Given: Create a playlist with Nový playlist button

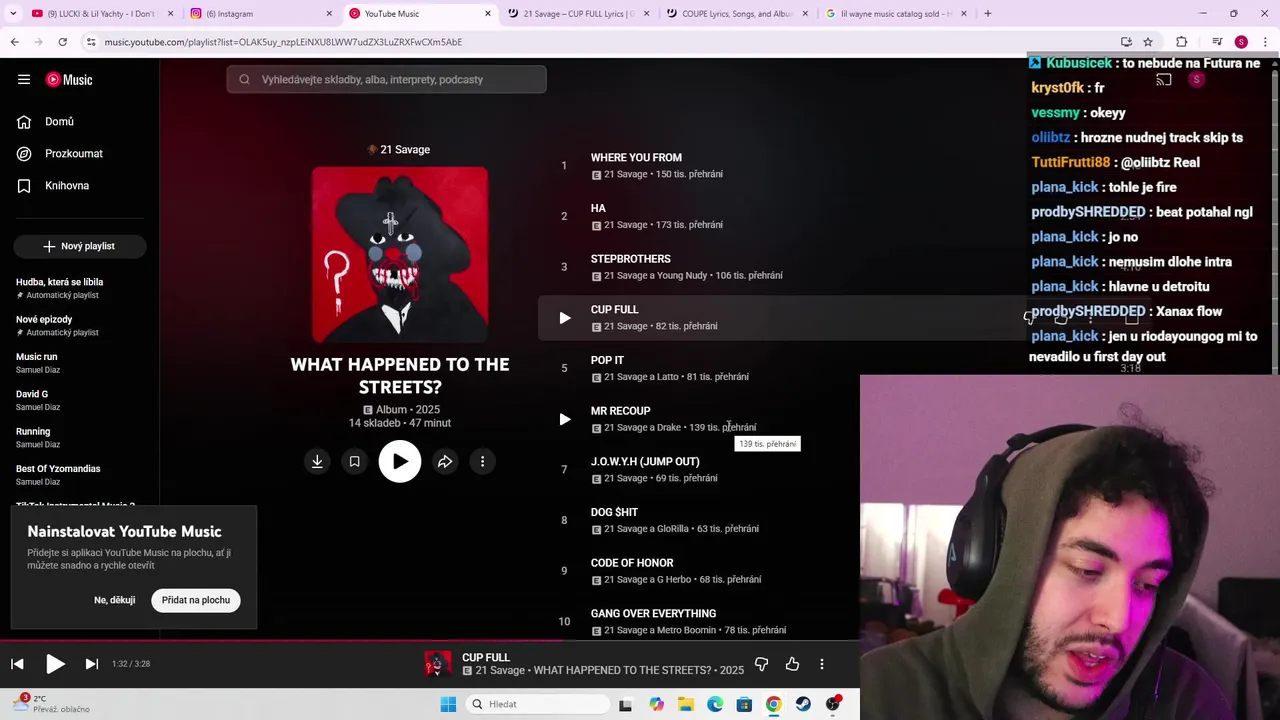Looking at the screenshot, I should point(80,246).
